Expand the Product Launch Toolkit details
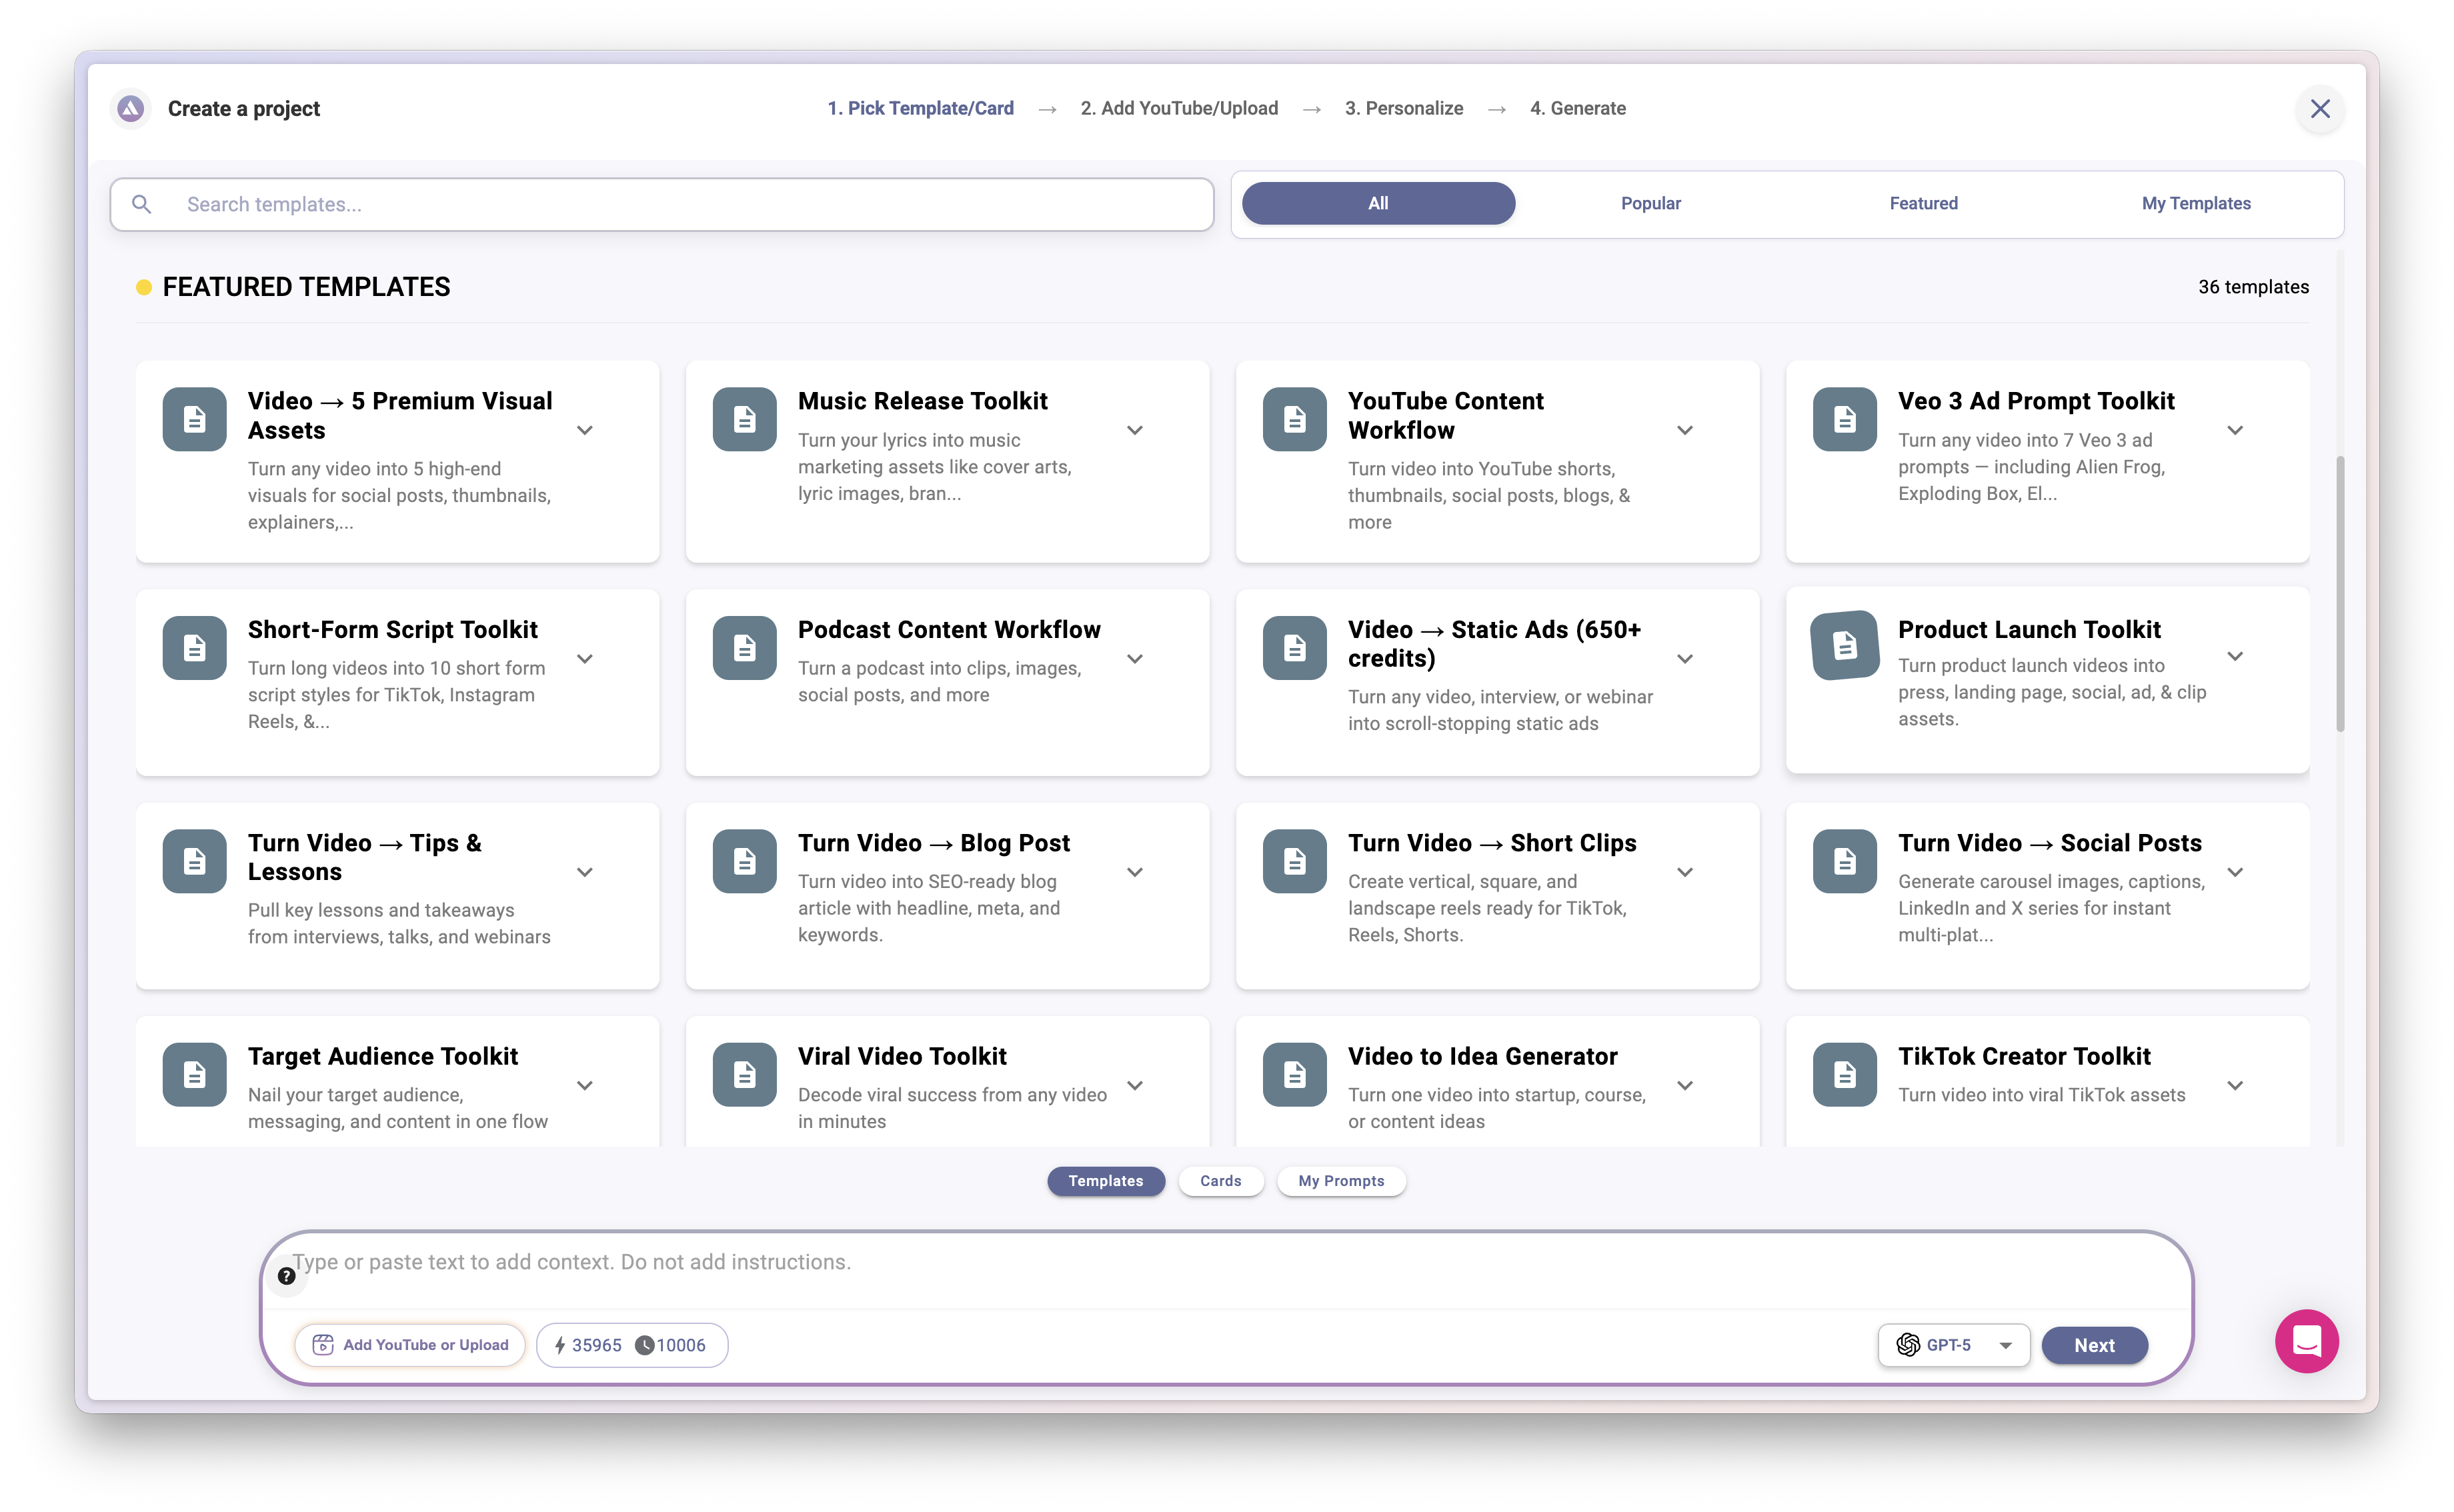 [2236, 658]
